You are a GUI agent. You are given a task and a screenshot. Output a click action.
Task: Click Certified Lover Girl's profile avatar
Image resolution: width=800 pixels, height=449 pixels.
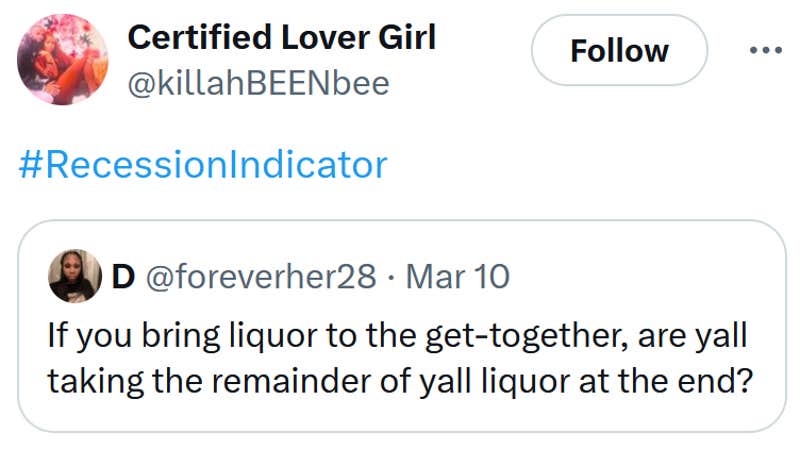click(61, 60)
